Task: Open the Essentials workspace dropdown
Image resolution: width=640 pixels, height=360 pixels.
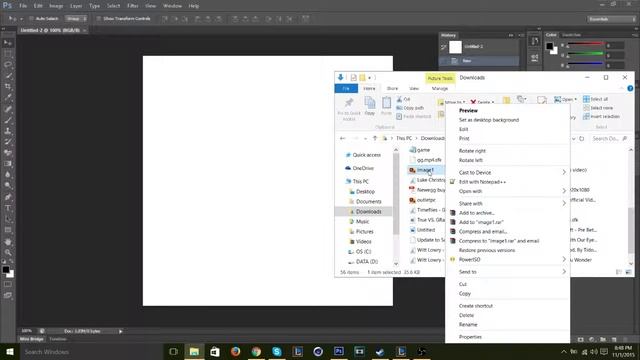Action: point(611,19)
